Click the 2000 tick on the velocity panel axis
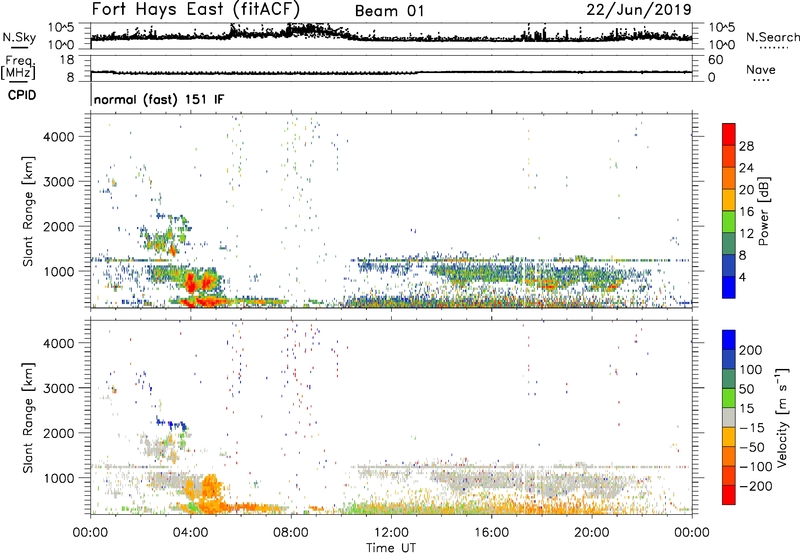Image resolution: width=800 pixels, height=554 pixels. [x=59, y=433]
